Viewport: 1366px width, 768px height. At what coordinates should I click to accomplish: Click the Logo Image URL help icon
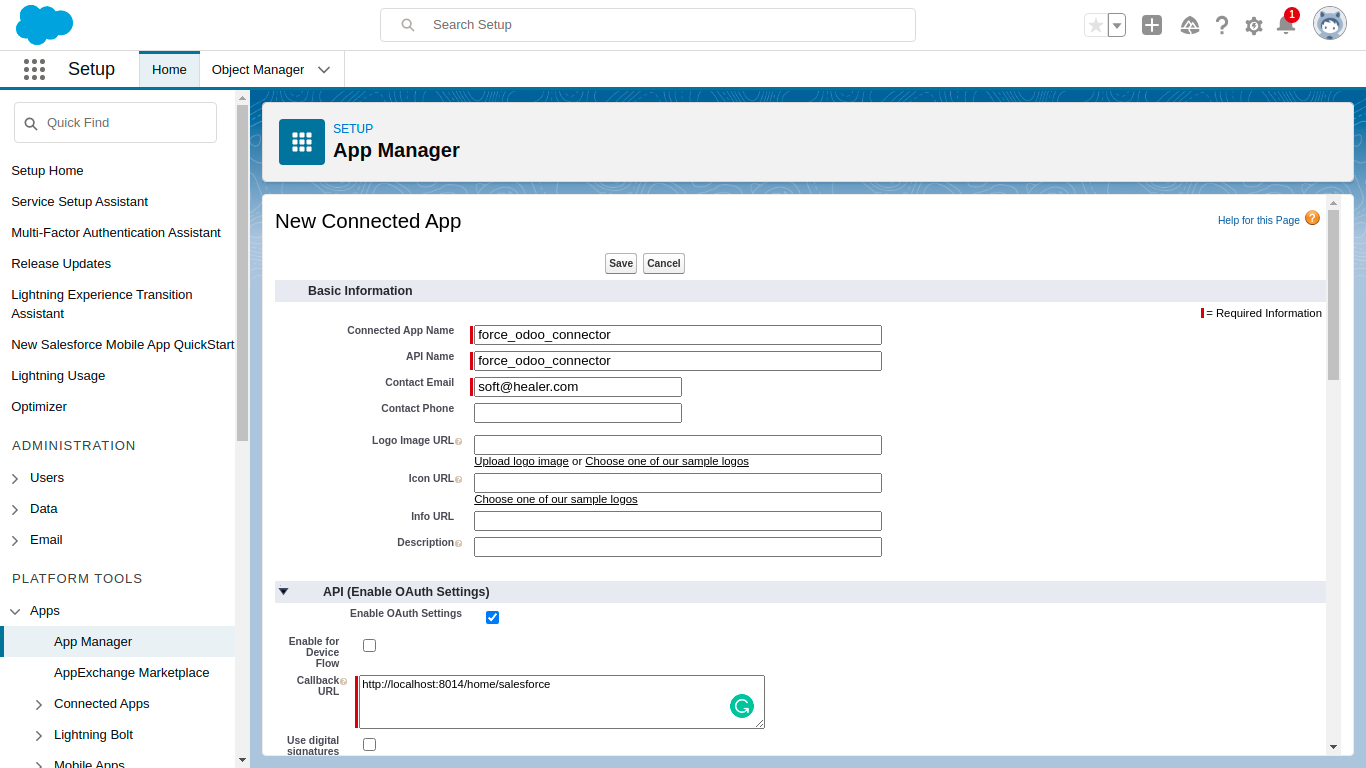coord(459,441)
